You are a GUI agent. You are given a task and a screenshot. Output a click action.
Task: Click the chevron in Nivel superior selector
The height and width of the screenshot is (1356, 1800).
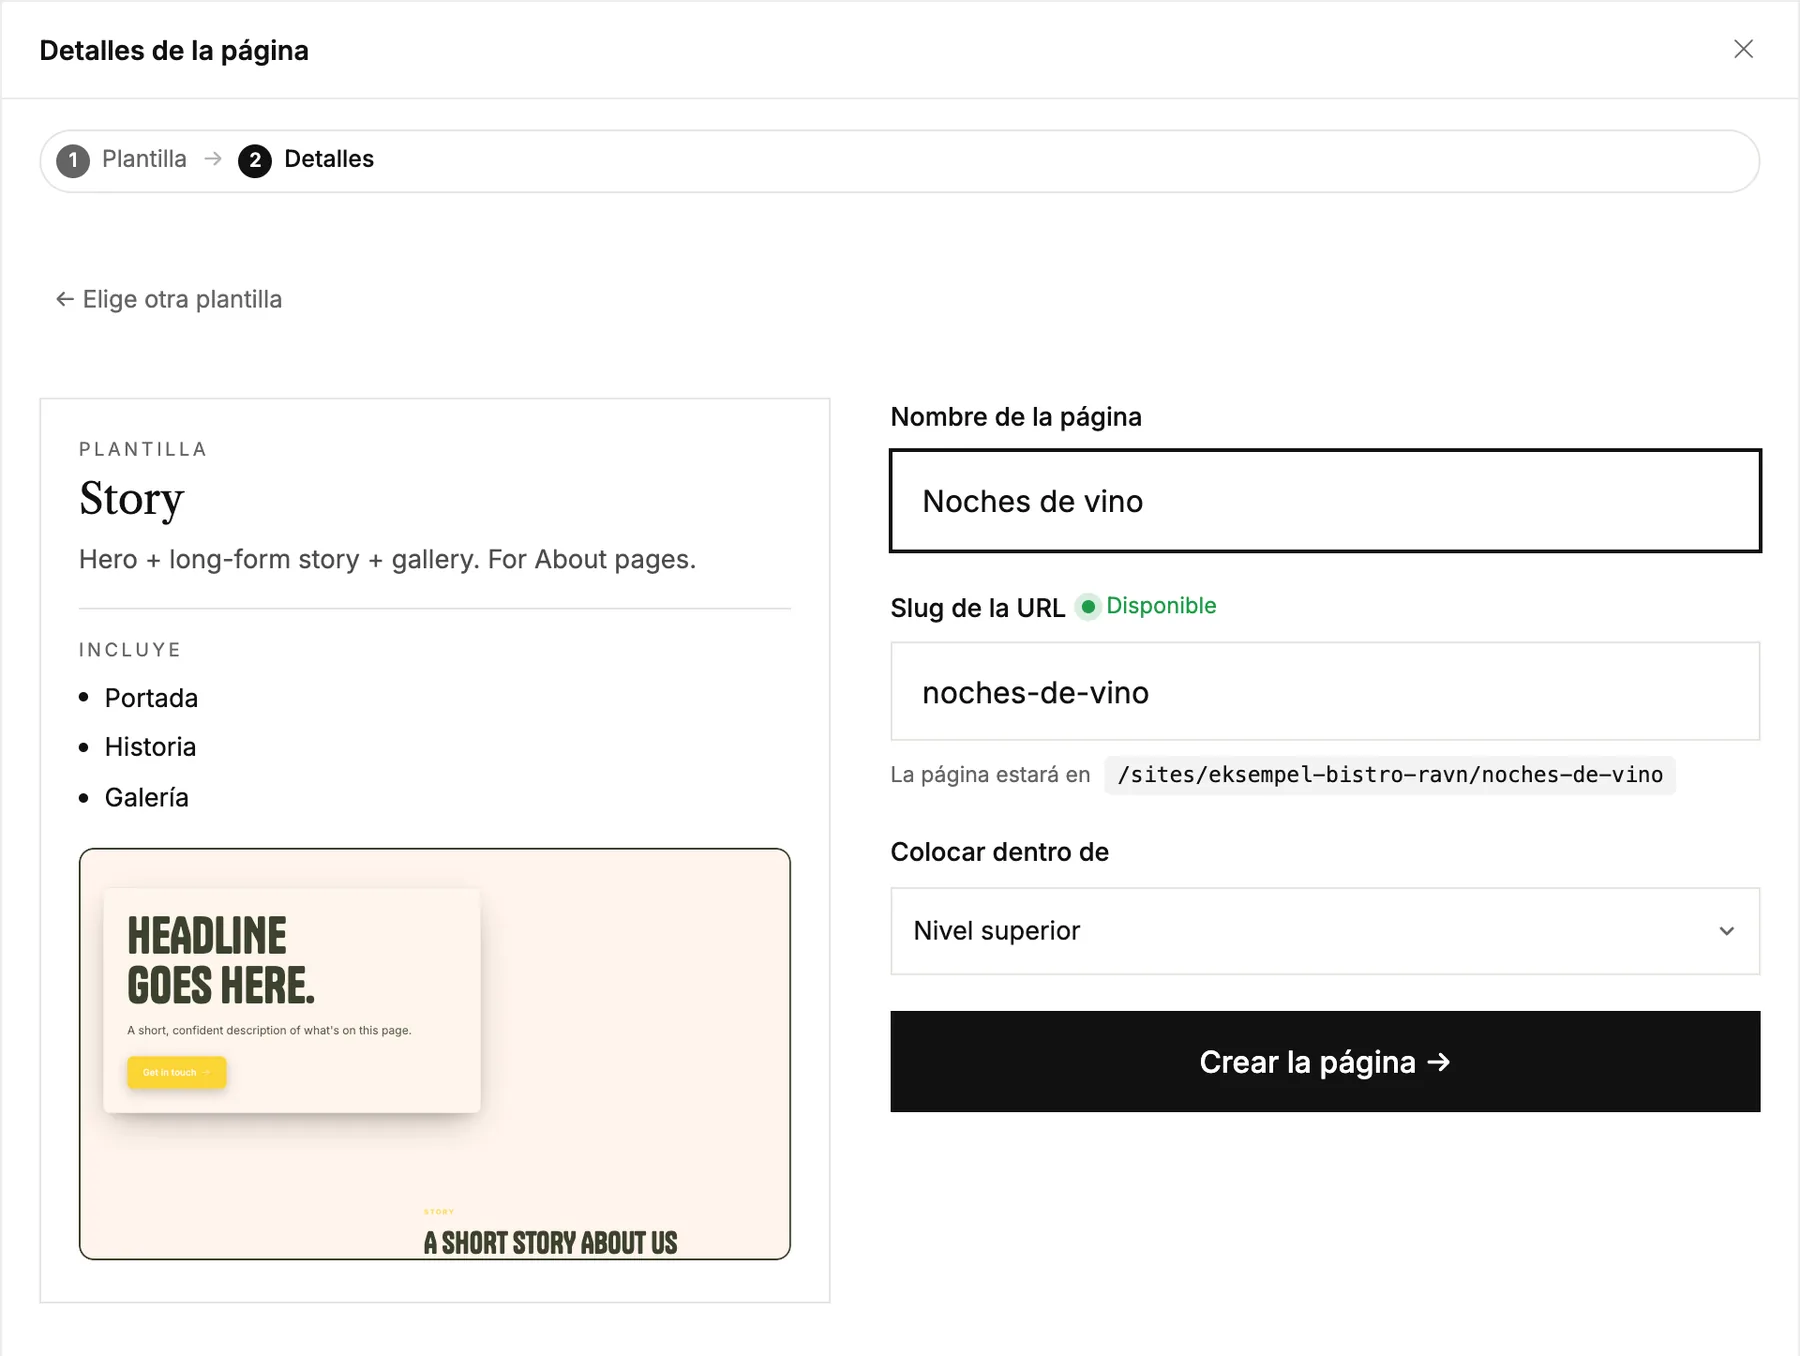1726,931
